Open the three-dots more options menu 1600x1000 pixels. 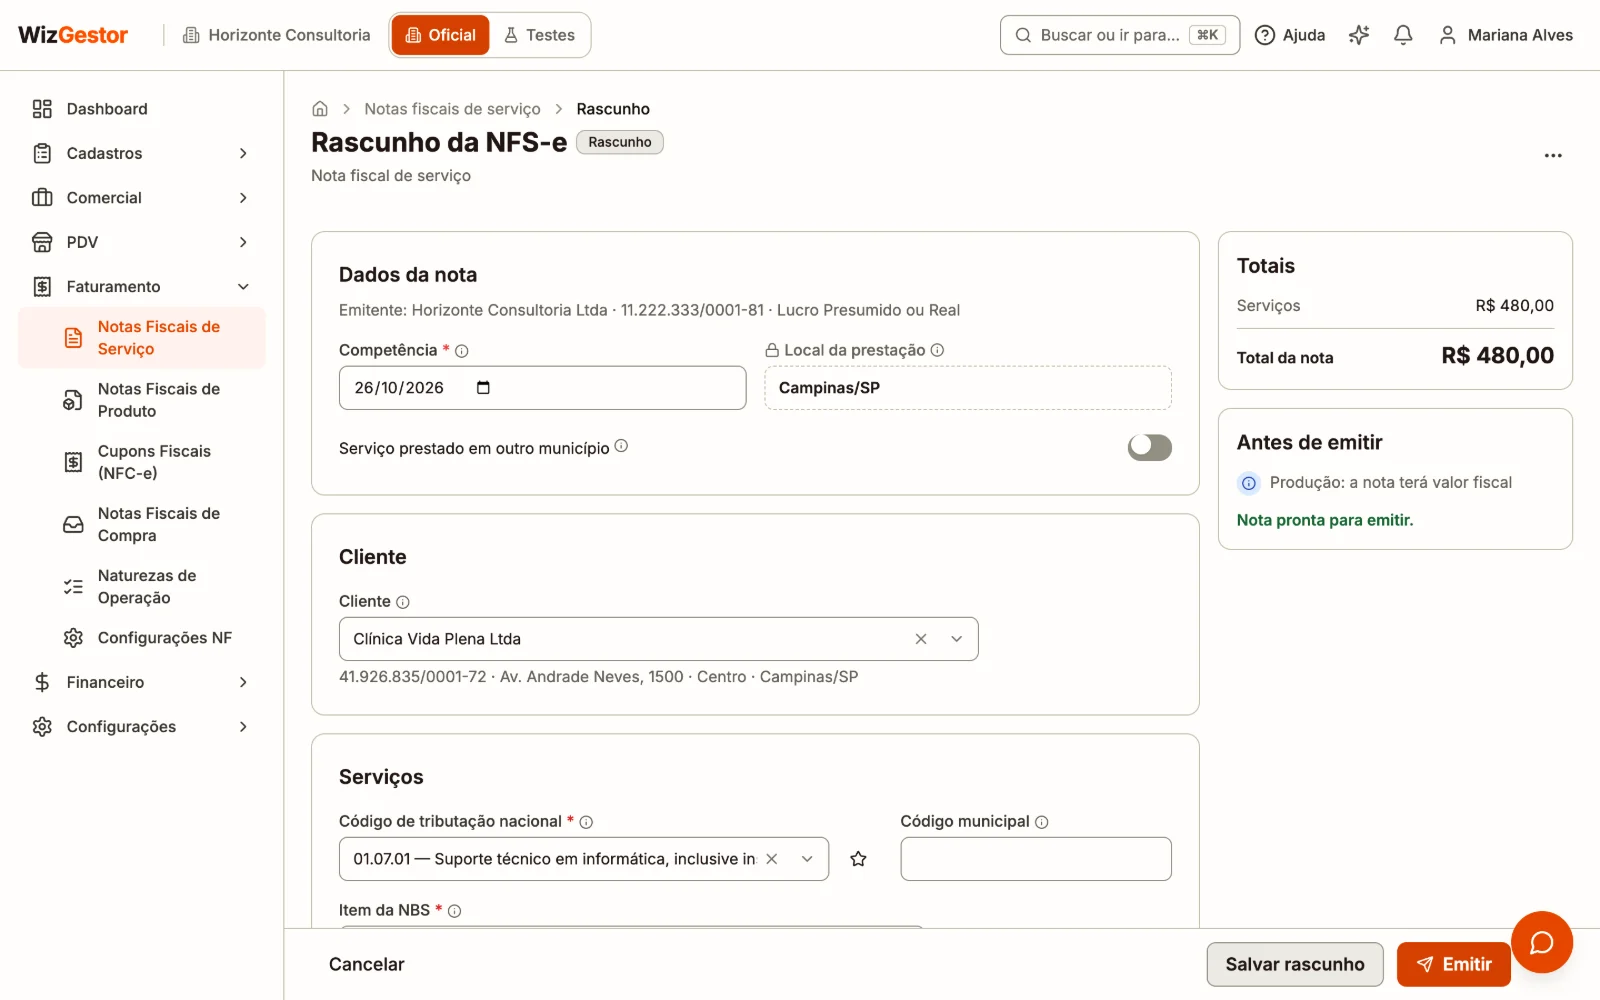tap(1552, 156)
